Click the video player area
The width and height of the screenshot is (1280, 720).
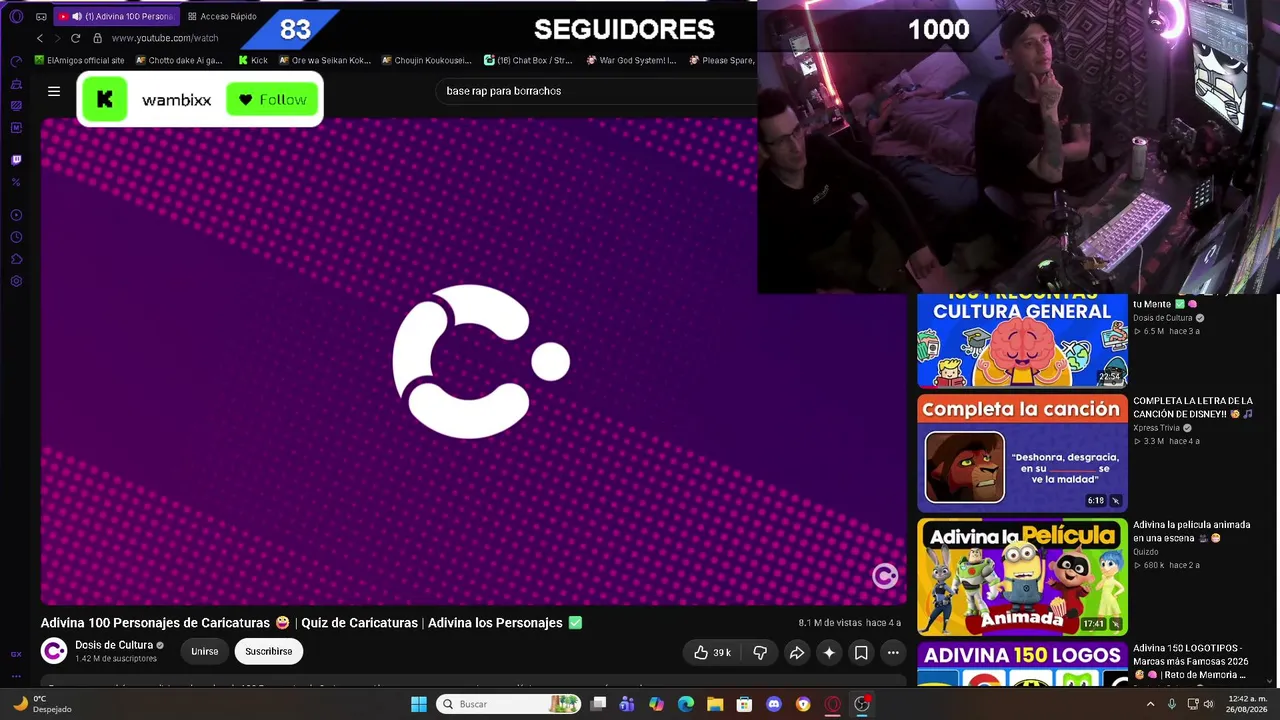coord(473,361)
